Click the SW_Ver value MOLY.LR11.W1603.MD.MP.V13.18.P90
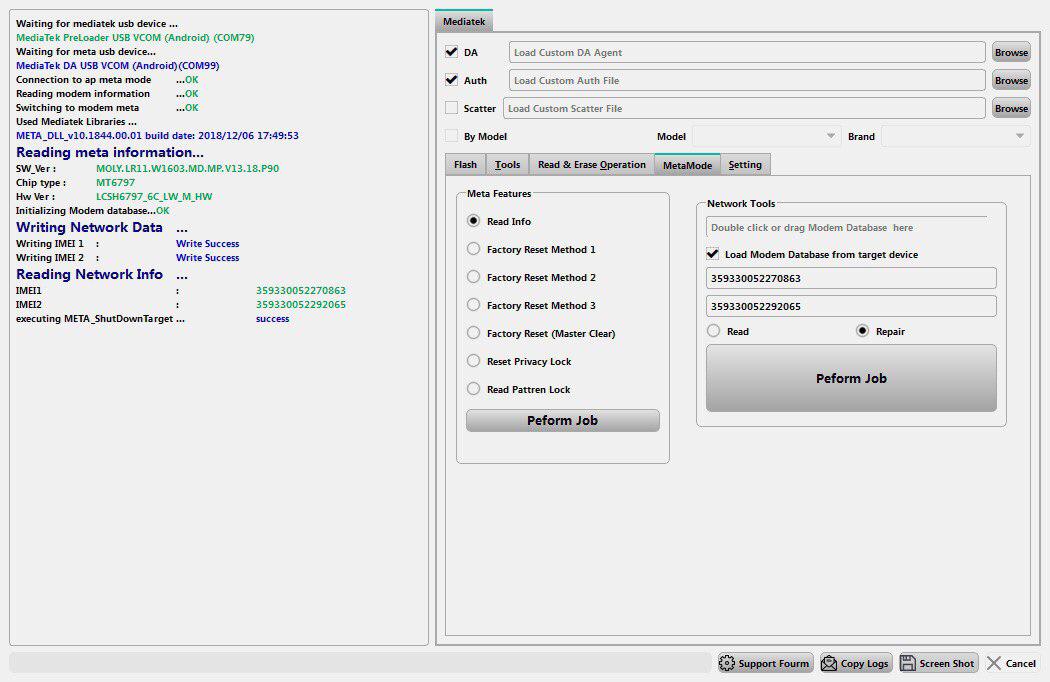The height and width of the screenshot is (682, 1050). point(188,168)
